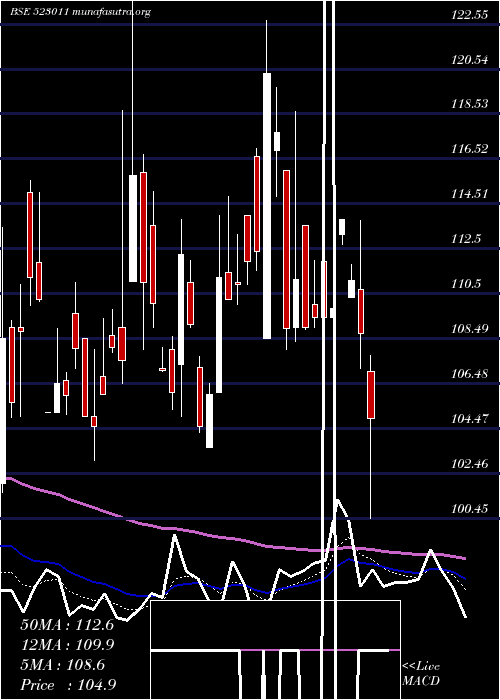Screen dimensions: 500x700
Task: Click the 122.55 price axis label
Action: click(x=469, y=15)
